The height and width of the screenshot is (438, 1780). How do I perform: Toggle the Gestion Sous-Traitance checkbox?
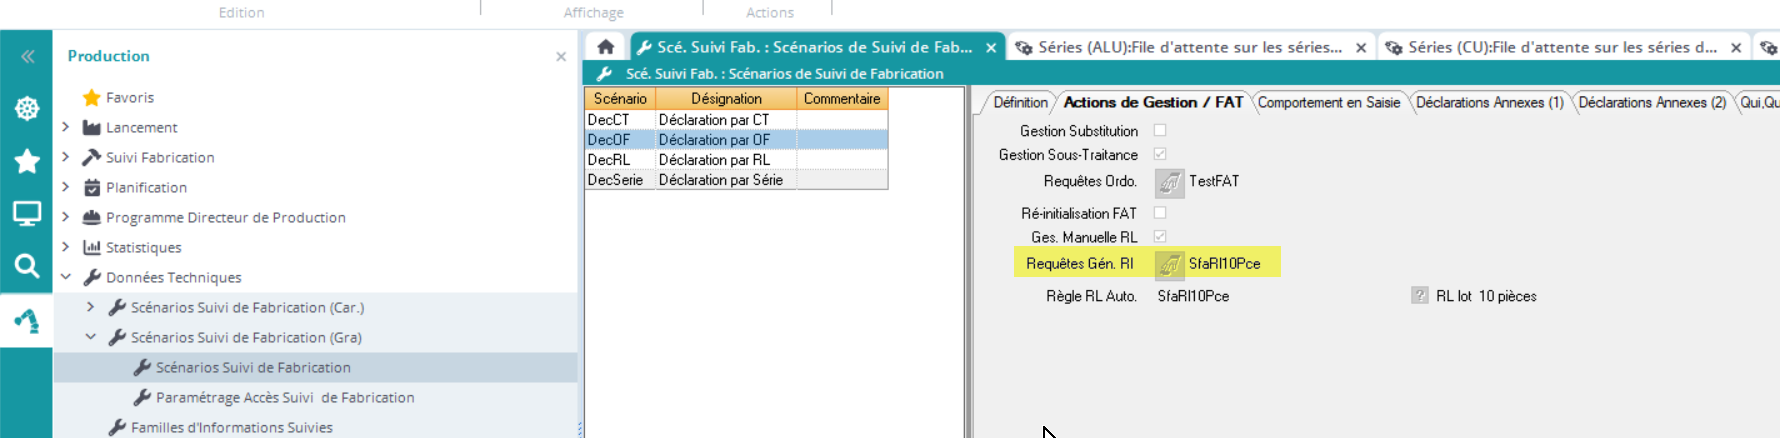[1160, 154]
